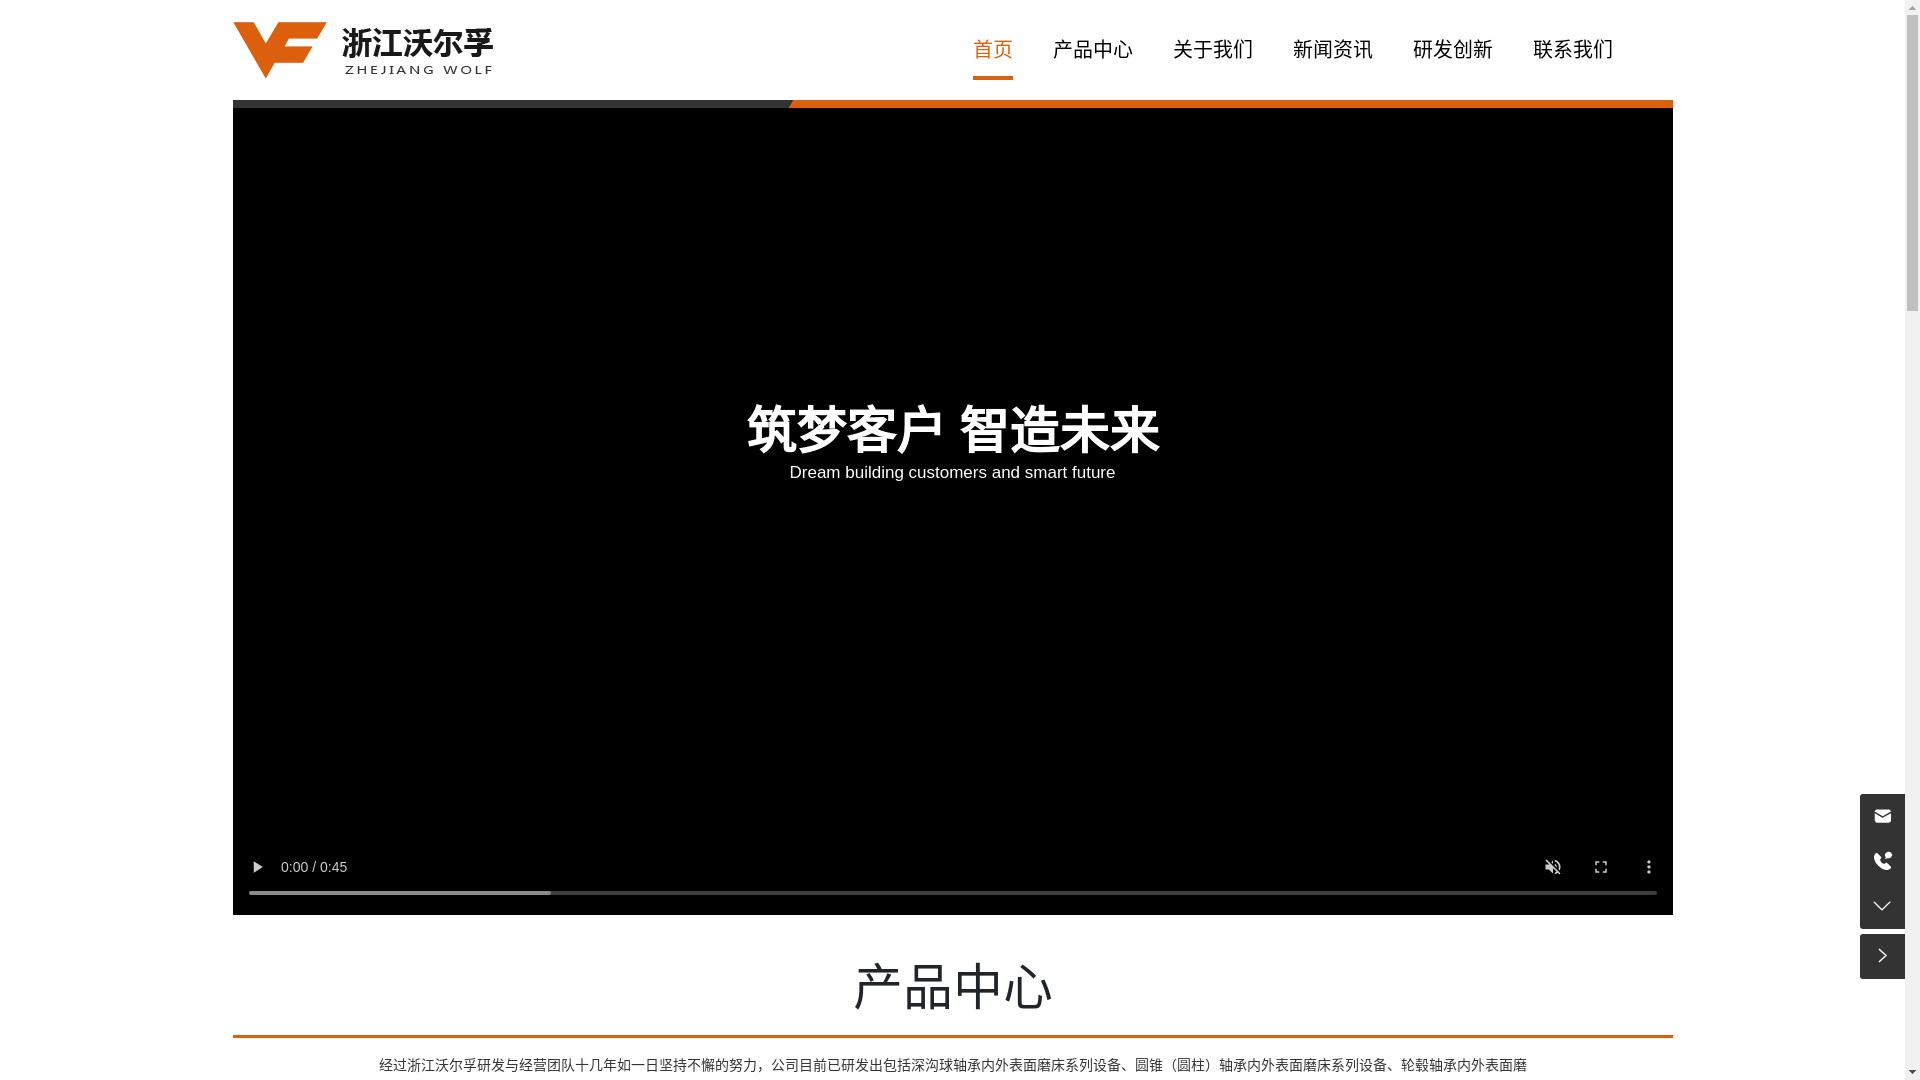Click the phone call sidebar icon

click(x=1882, y=861)
